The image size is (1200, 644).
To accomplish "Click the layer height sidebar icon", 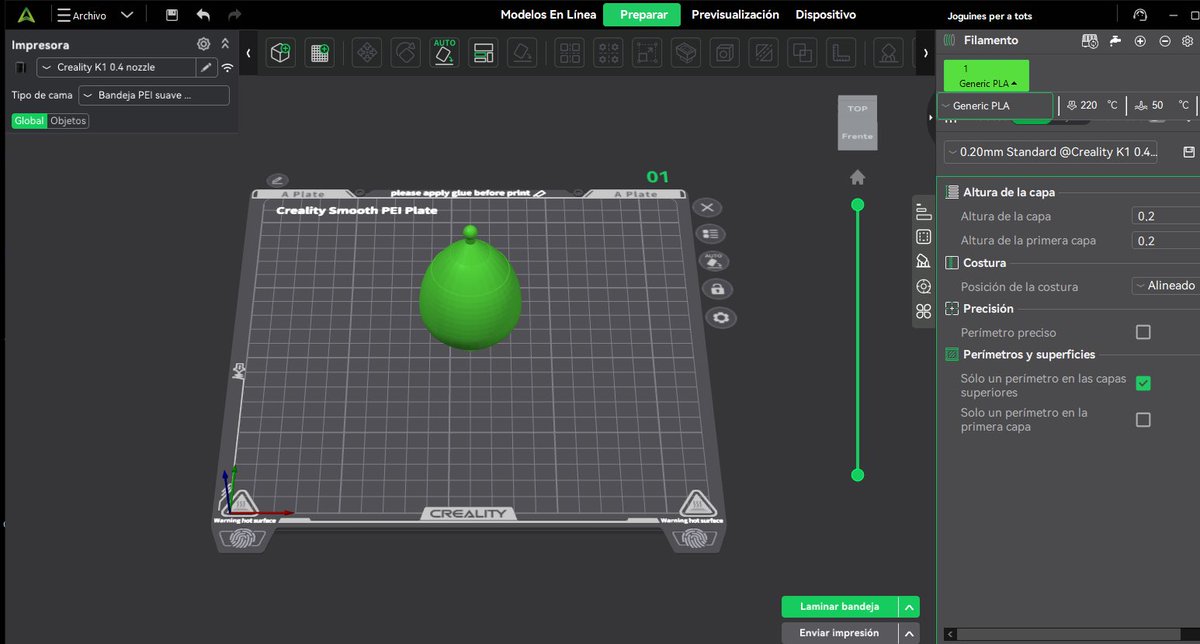I will 923,211.
